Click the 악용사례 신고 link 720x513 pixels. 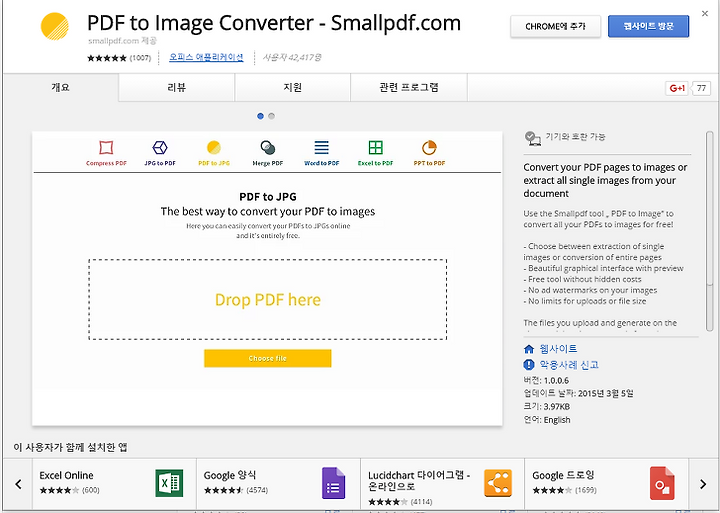tap(569, 365)
